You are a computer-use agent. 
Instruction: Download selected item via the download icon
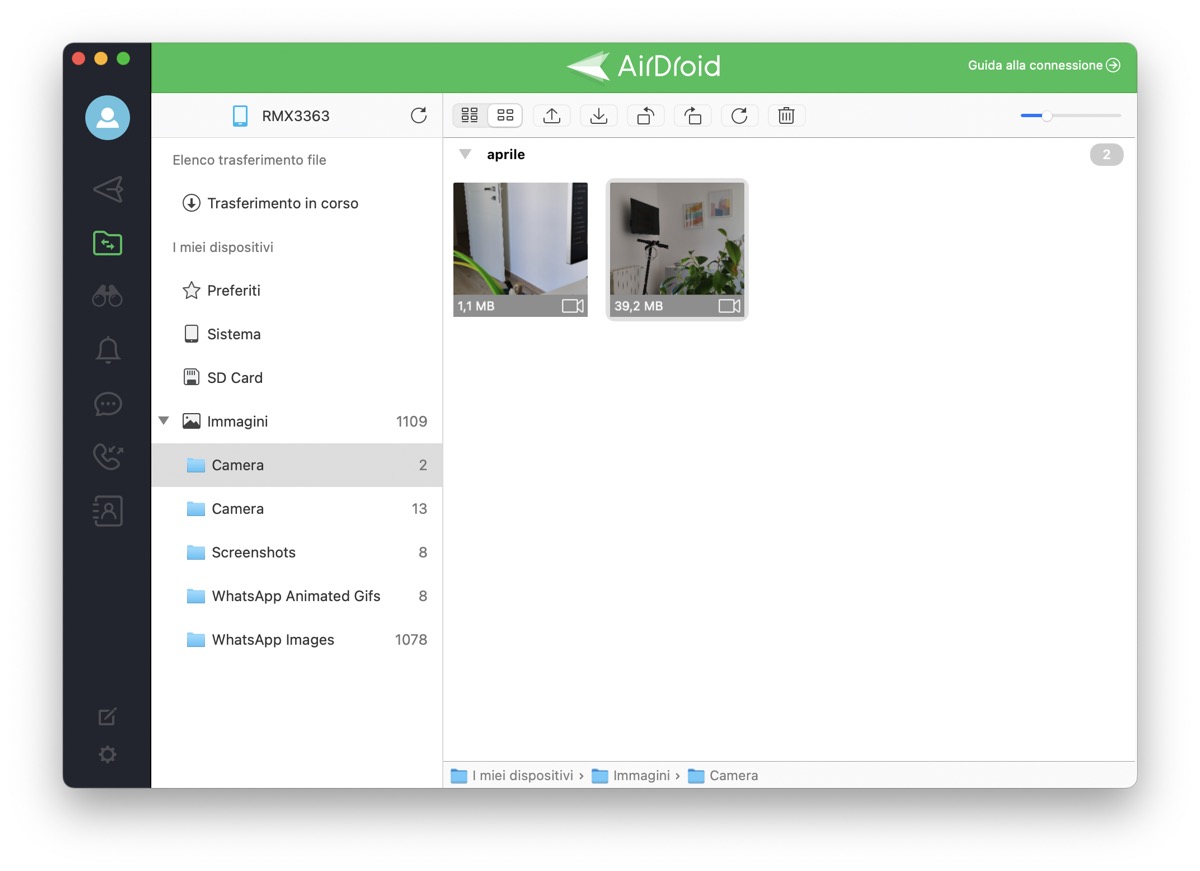click(x=598, y=115)
